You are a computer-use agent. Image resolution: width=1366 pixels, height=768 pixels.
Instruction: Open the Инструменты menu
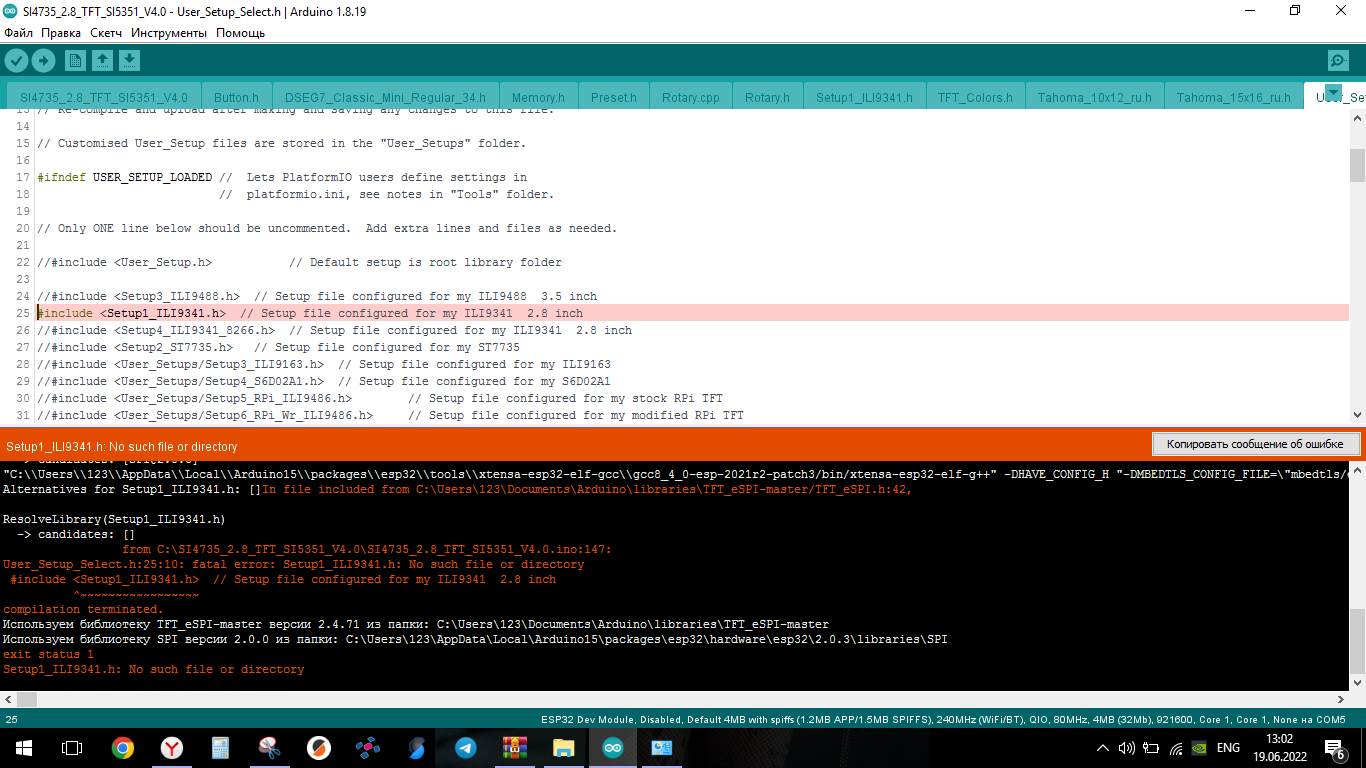[169, 33]
